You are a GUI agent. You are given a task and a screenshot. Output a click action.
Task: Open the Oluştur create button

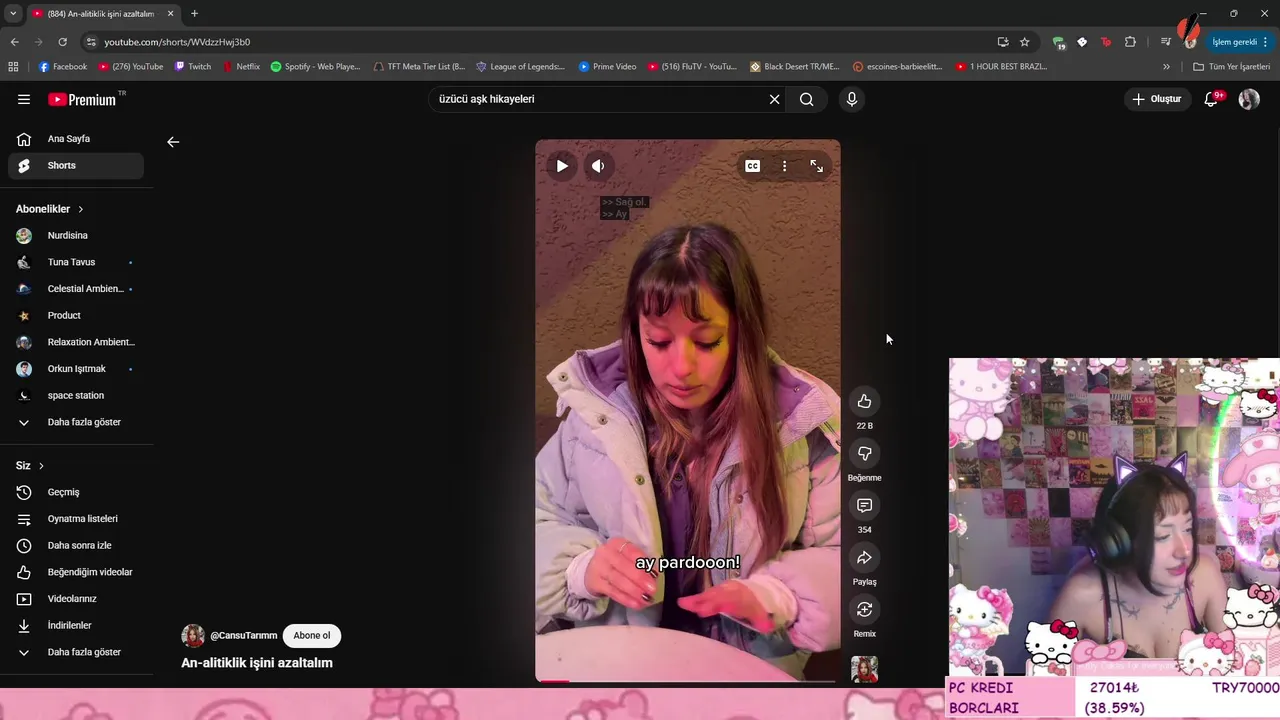click(1157, 99)
